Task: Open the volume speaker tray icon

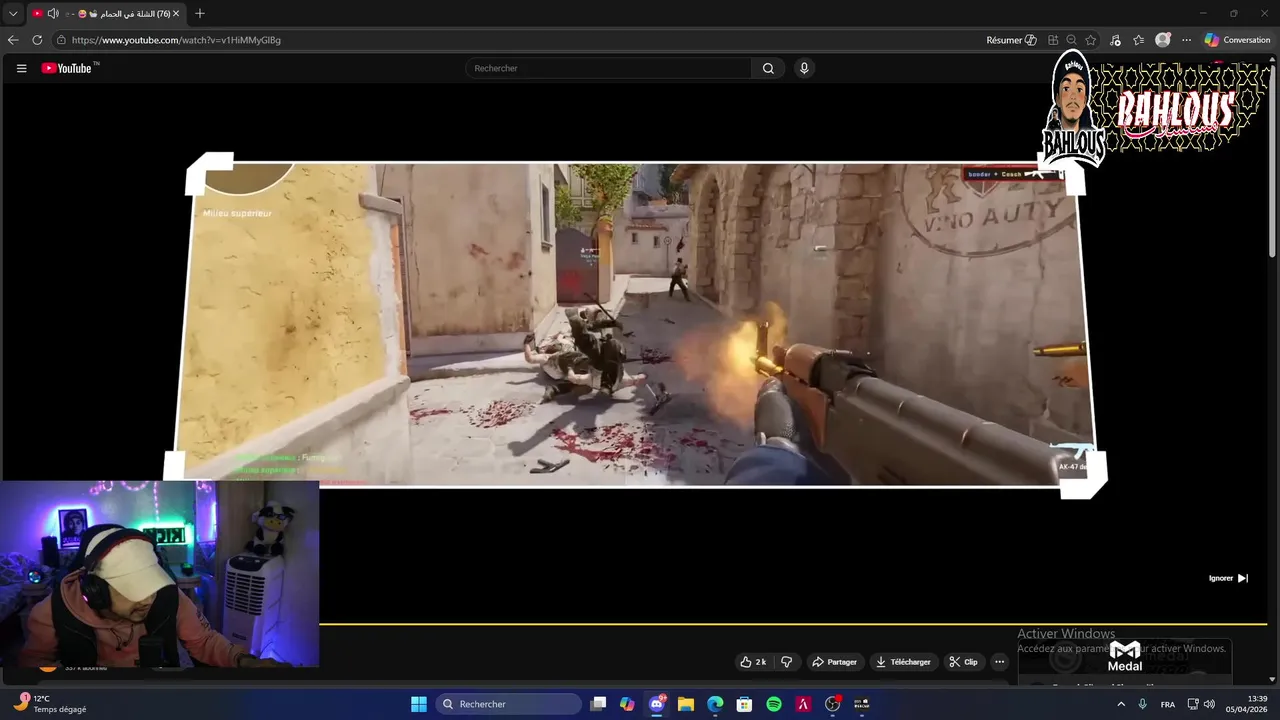Action: coord(1209,704)
